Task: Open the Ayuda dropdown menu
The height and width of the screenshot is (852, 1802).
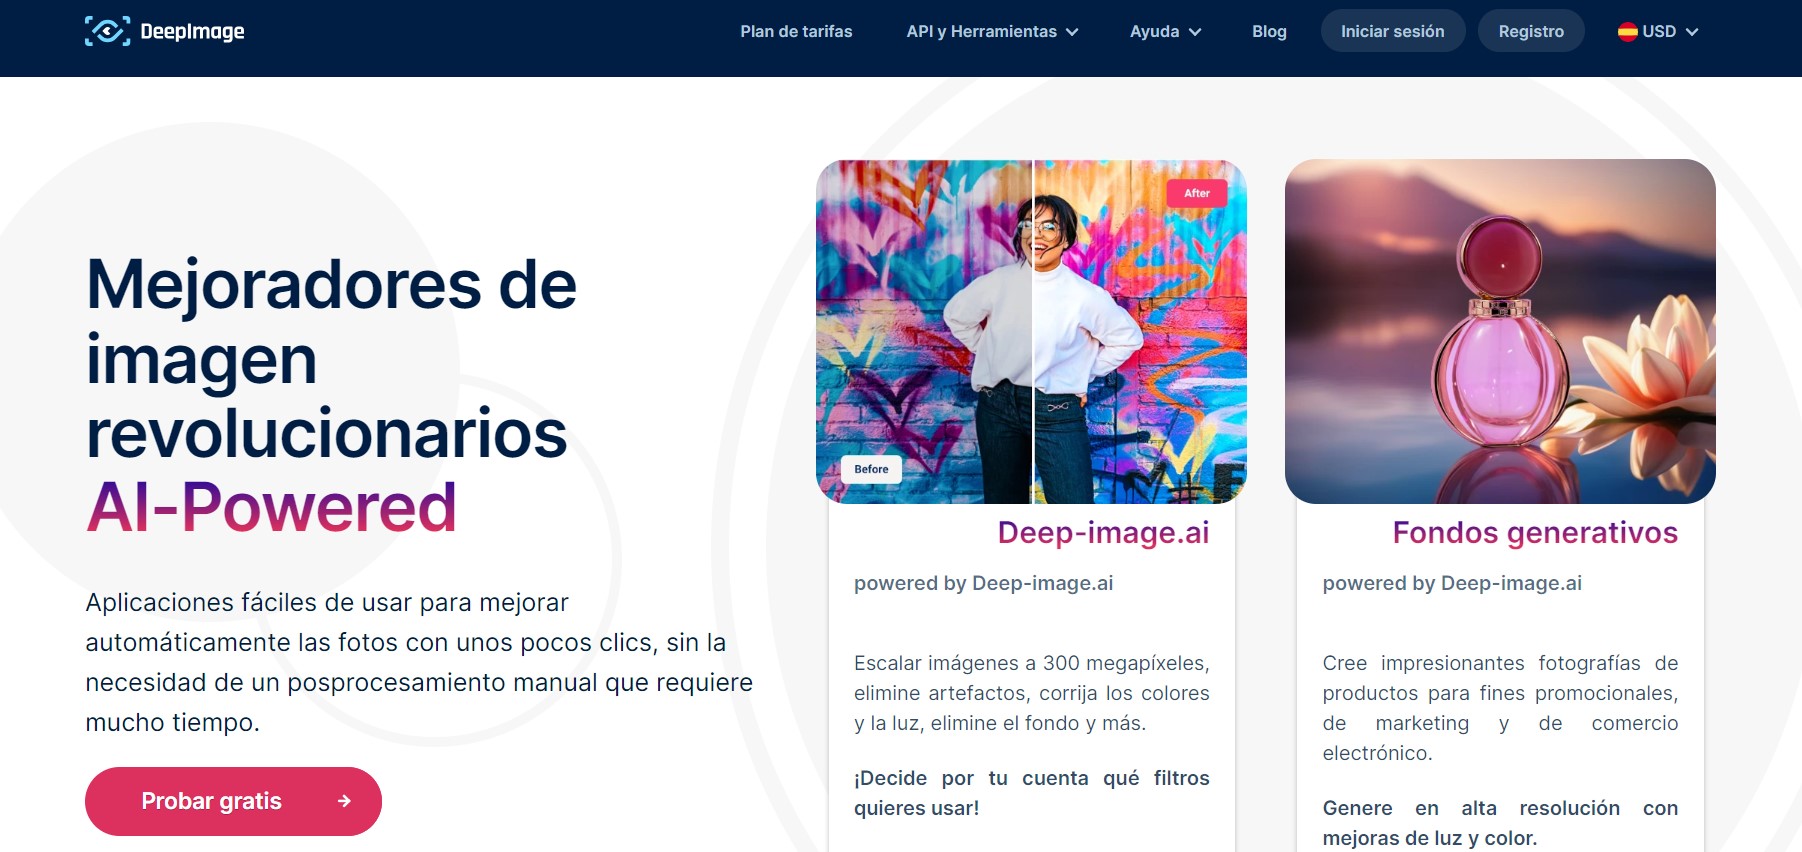Action: coord(1165,32)
